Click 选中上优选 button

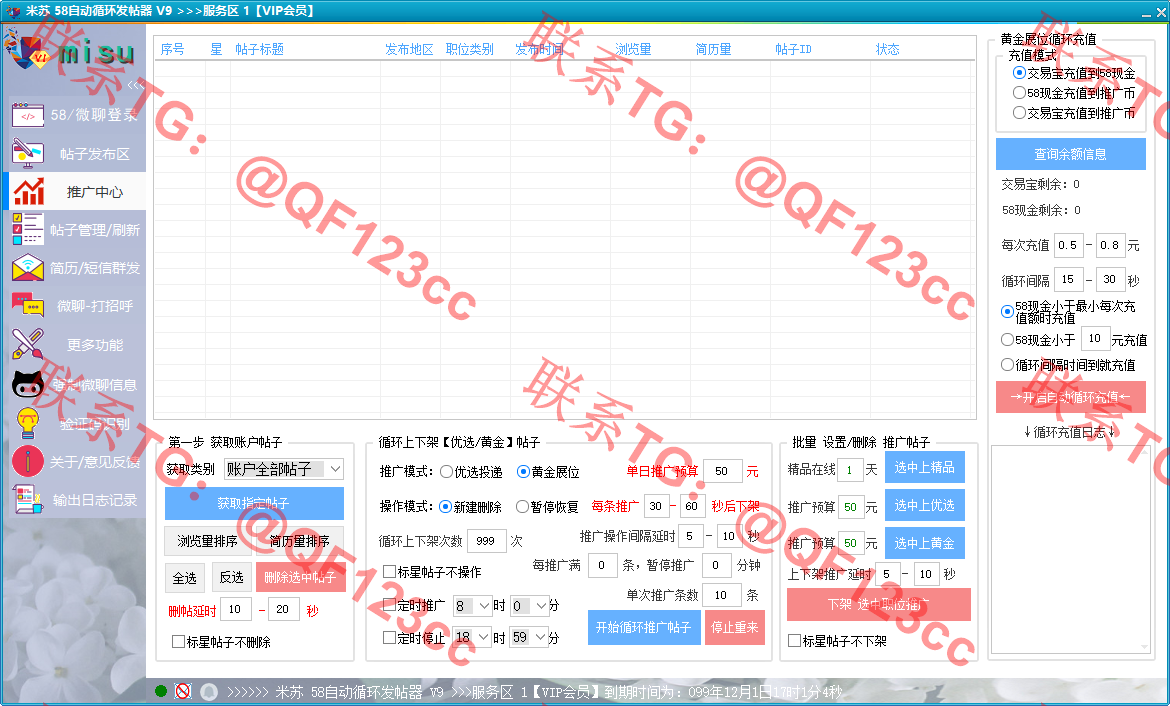click(925, 505)
